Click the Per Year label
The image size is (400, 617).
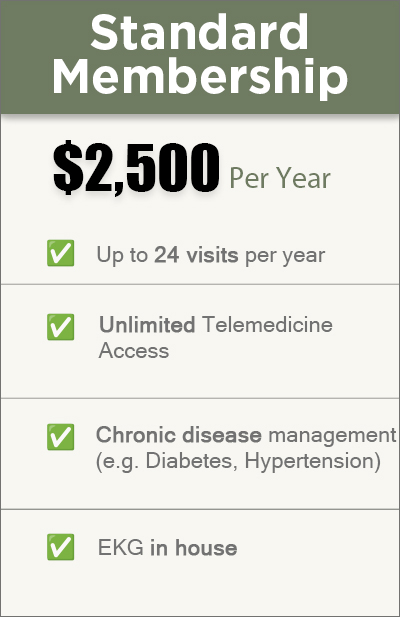280,179
